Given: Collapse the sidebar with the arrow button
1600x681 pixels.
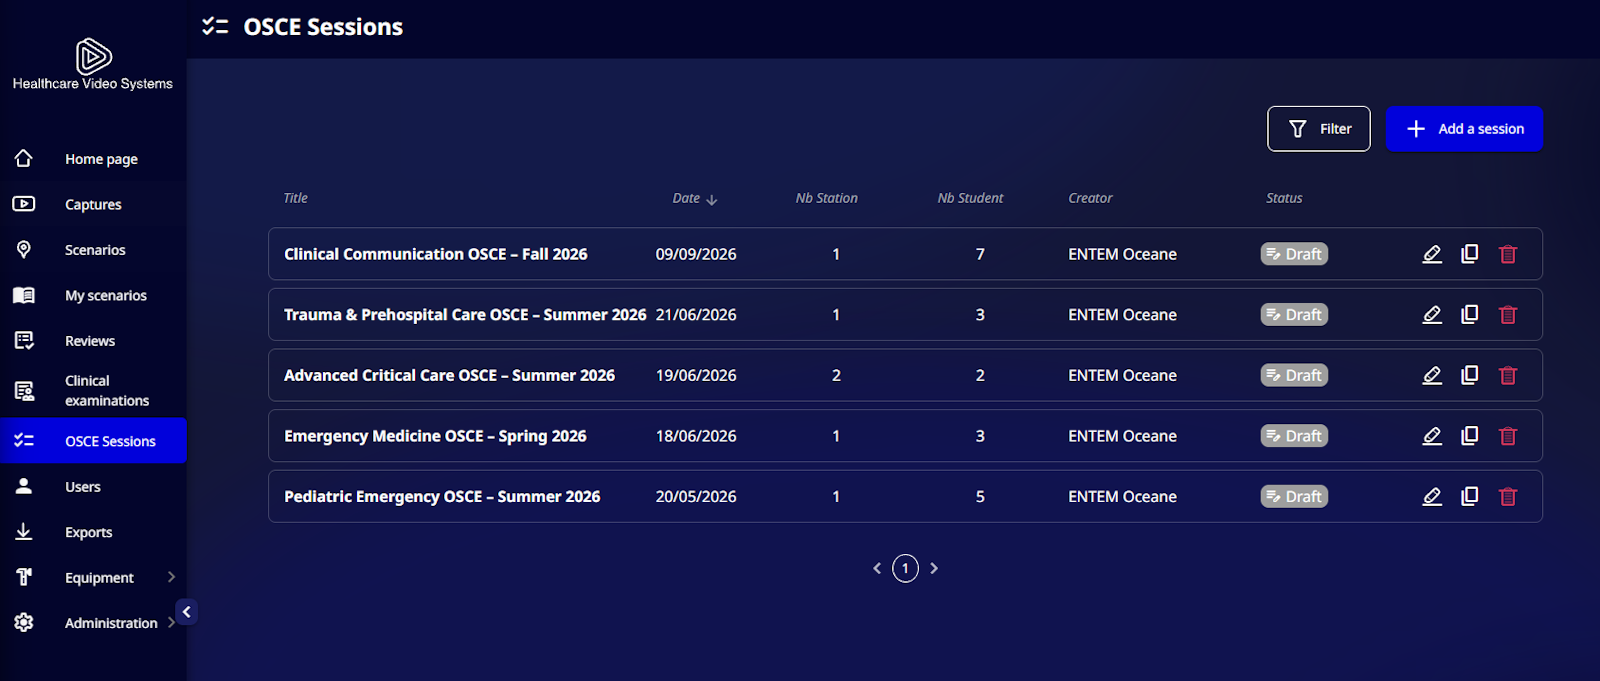Looking at the screenshot, I should tap(187, 612).
